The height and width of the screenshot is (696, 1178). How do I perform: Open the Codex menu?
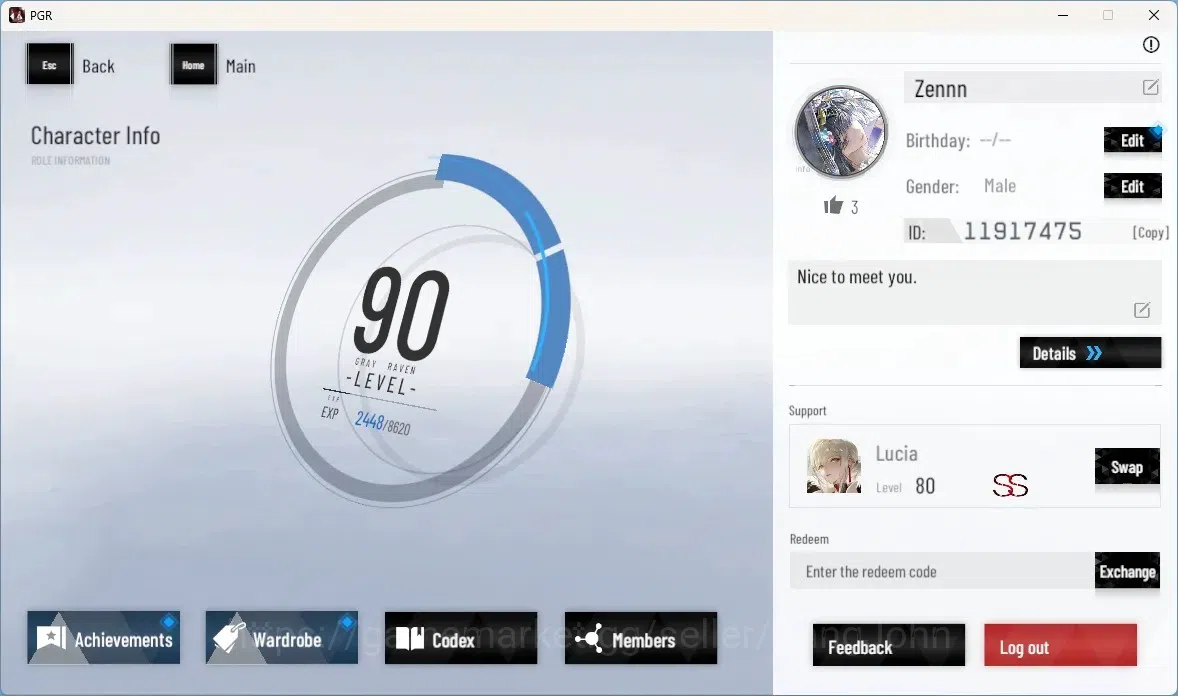pos(461,638)
